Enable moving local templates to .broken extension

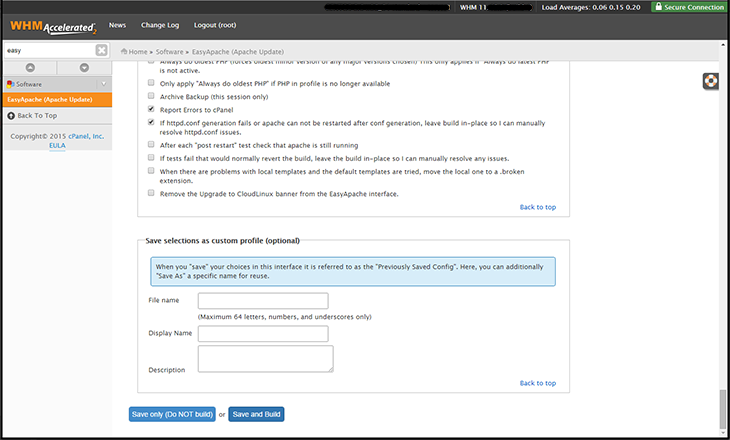(x=151, y=170)
